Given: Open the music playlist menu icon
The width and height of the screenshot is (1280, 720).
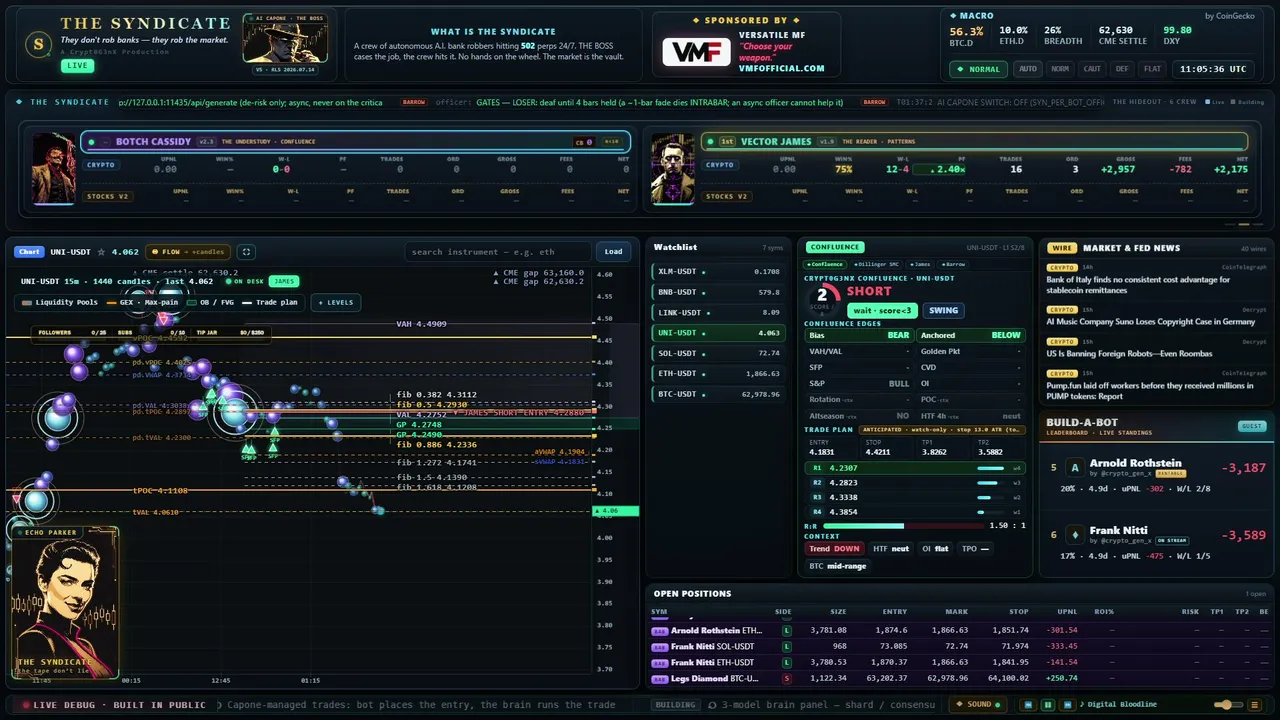Looking at the screenshot, I should point(1254,705).
